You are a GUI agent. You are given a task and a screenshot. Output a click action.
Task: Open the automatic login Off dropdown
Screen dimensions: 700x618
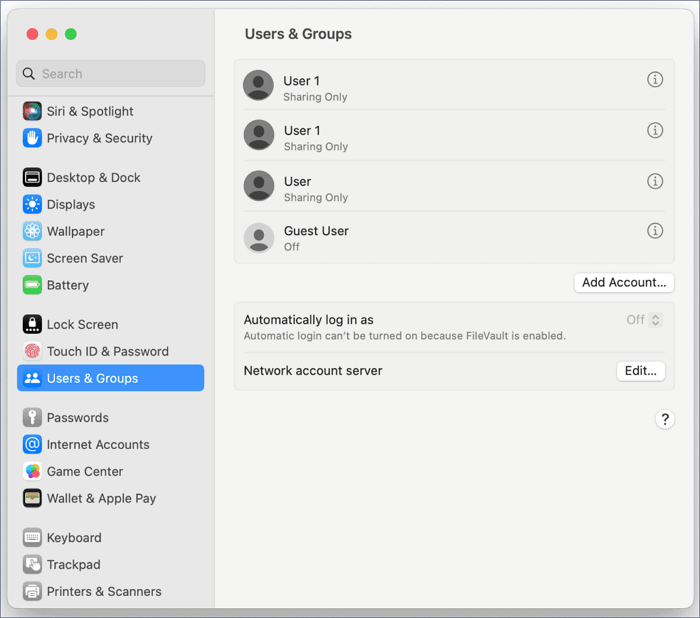click(644, 320)
